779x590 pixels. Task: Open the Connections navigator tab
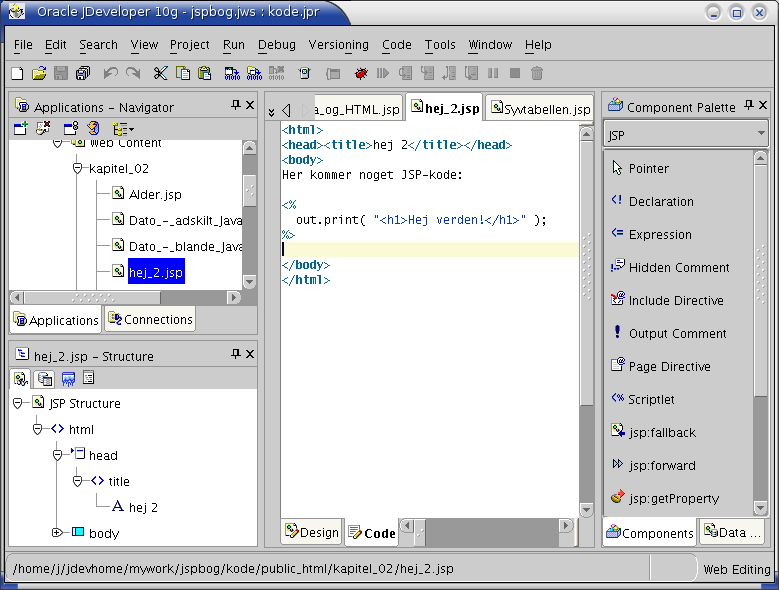(150, 320)
